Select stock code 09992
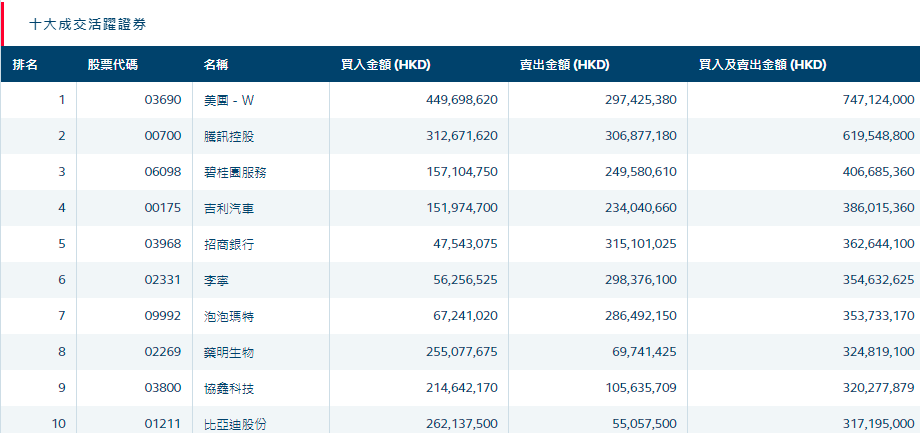920x433 pixels. tap(163, 316)
